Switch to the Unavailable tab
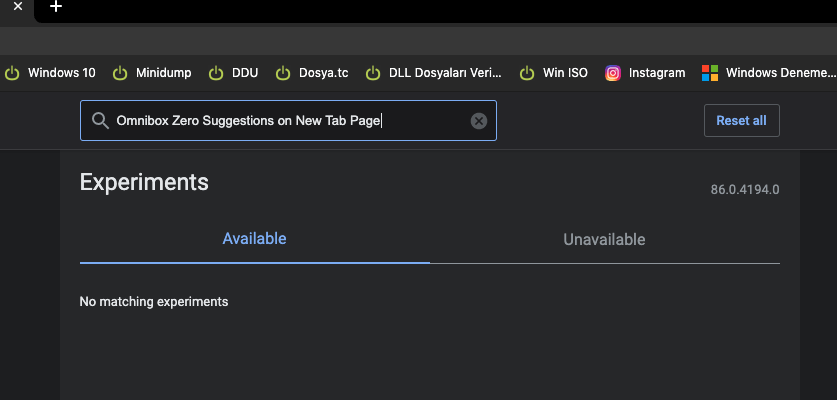The height and width of the screenshot is (400, 837). point(604,240)
